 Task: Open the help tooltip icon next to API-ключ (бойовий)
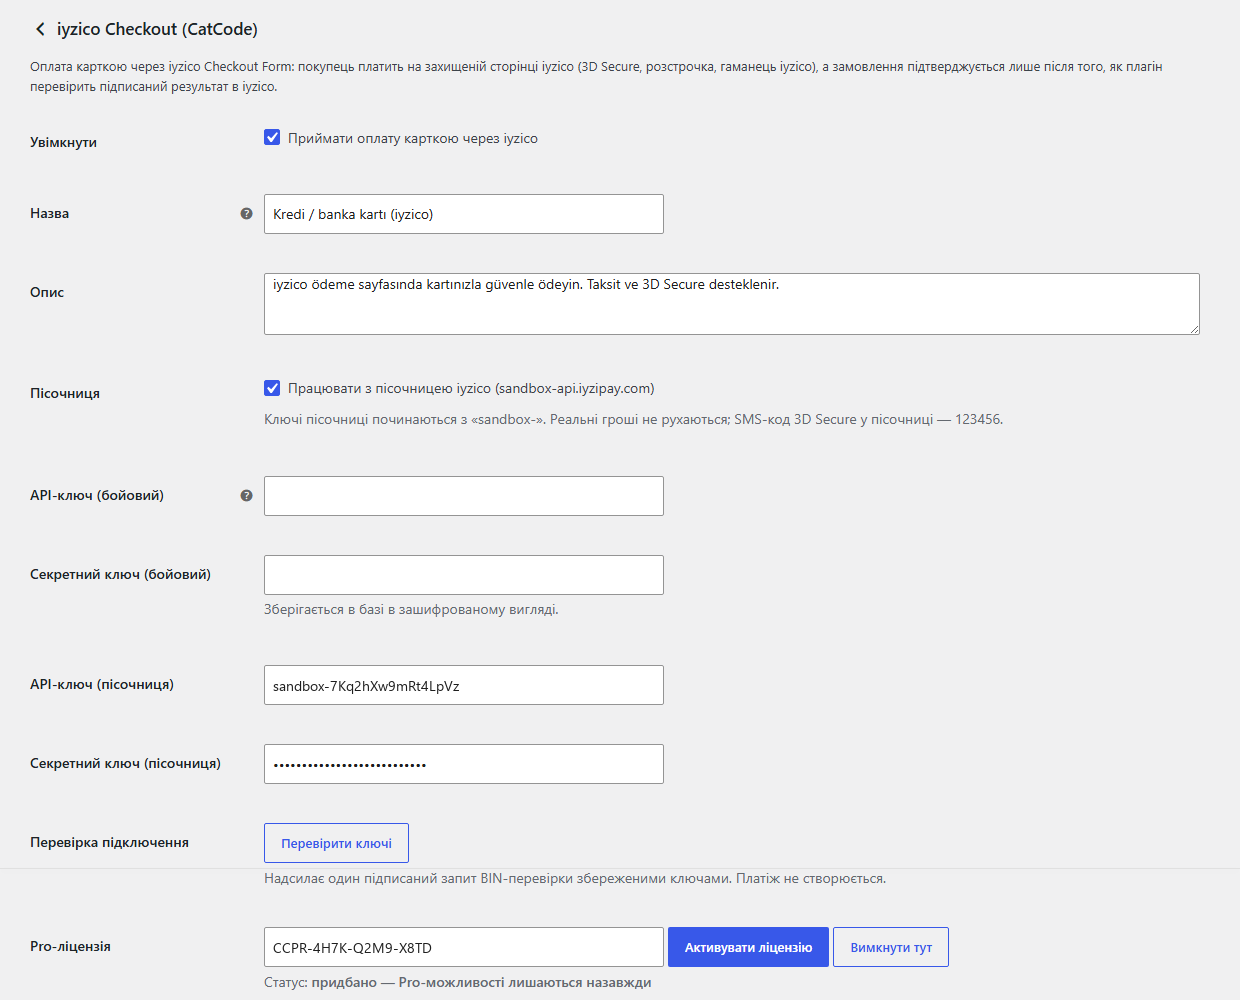pos(246,496)
